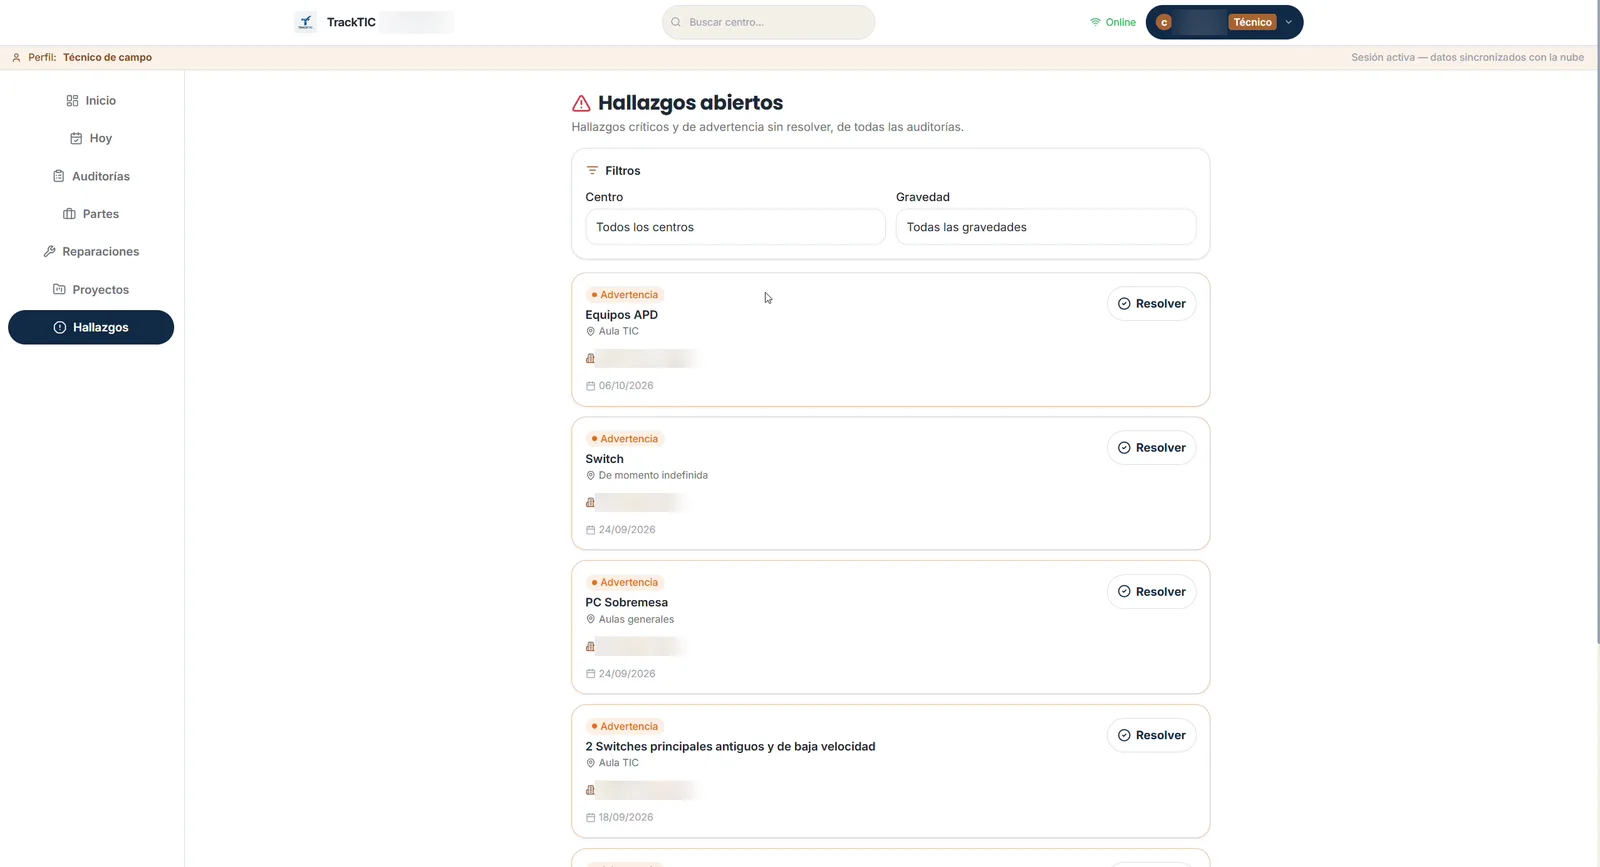Click the building icon in PC Sobremesa card
This screenshot has width=1600, height=867.
pos(590,647)
